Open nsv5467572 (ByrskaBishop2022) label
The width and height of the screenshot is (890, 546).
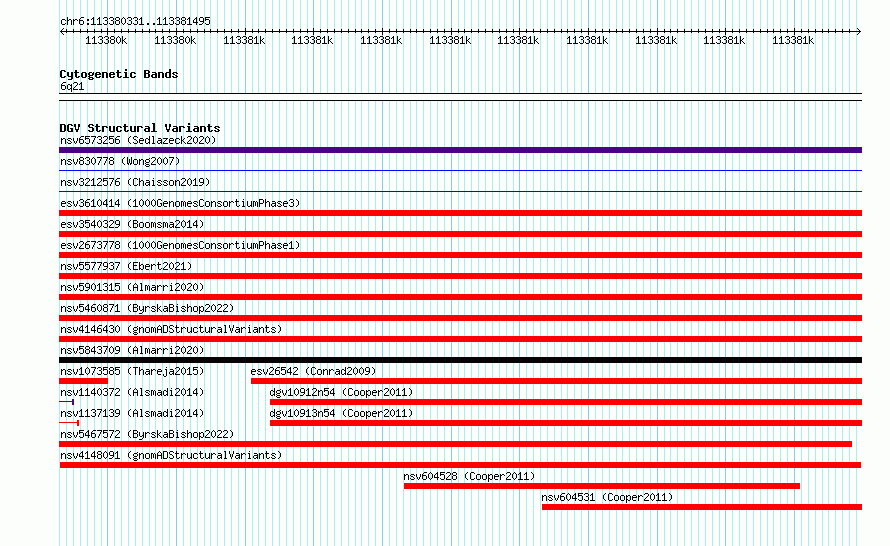coord(147,434)
